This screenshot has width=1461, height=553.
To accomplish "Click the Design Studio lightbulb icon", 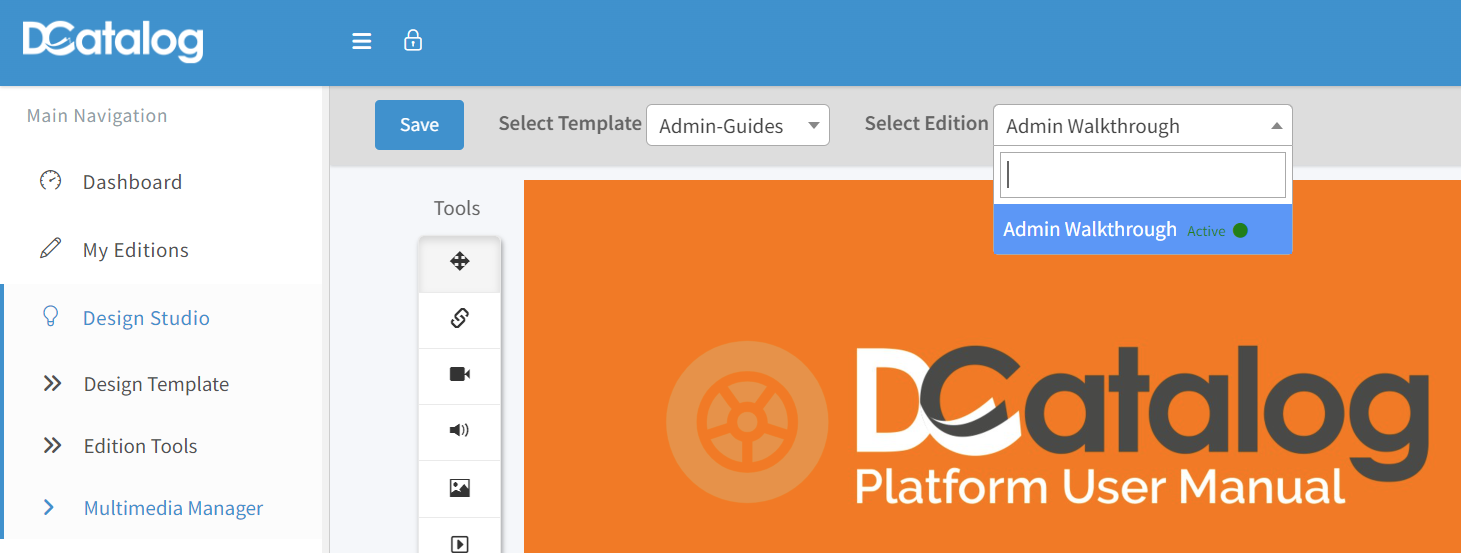I will coord(50,316).
